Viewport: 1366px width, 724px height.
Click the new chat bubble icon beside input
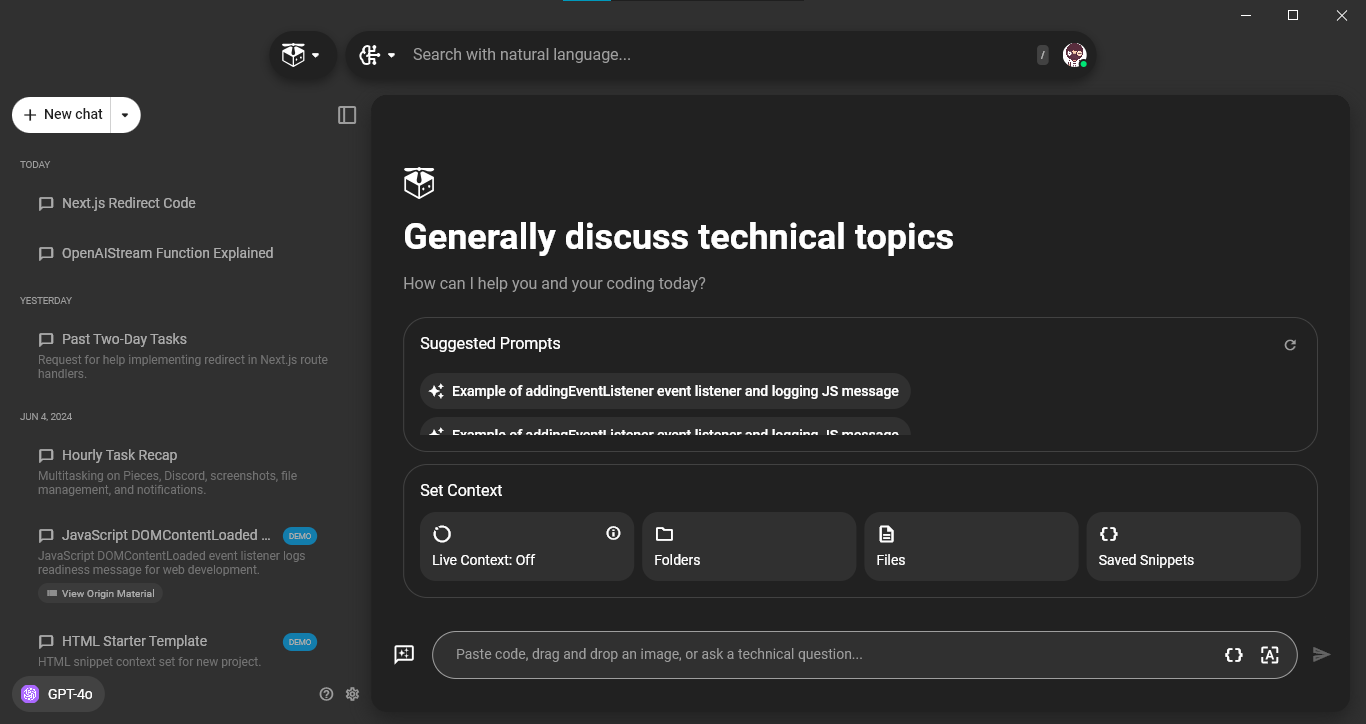pos(404,654)
